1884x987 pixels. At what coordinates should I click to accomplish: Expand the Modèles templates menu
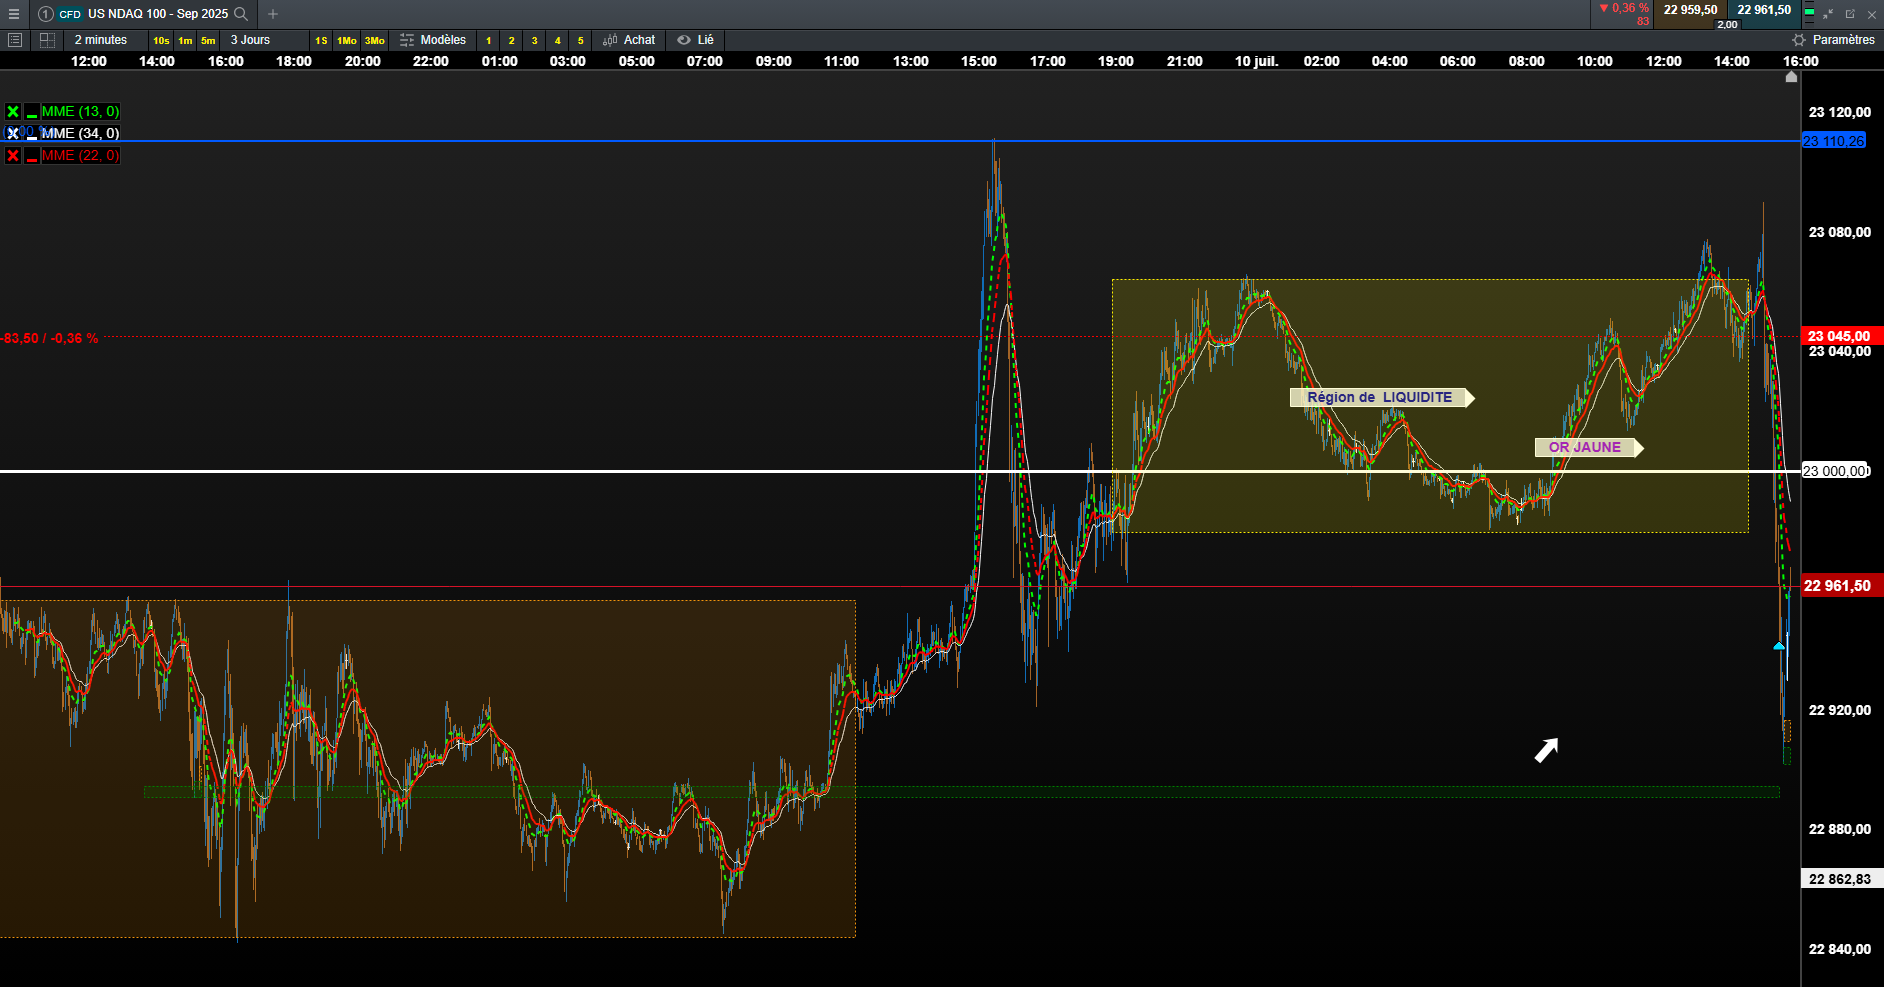click(433, 40)
